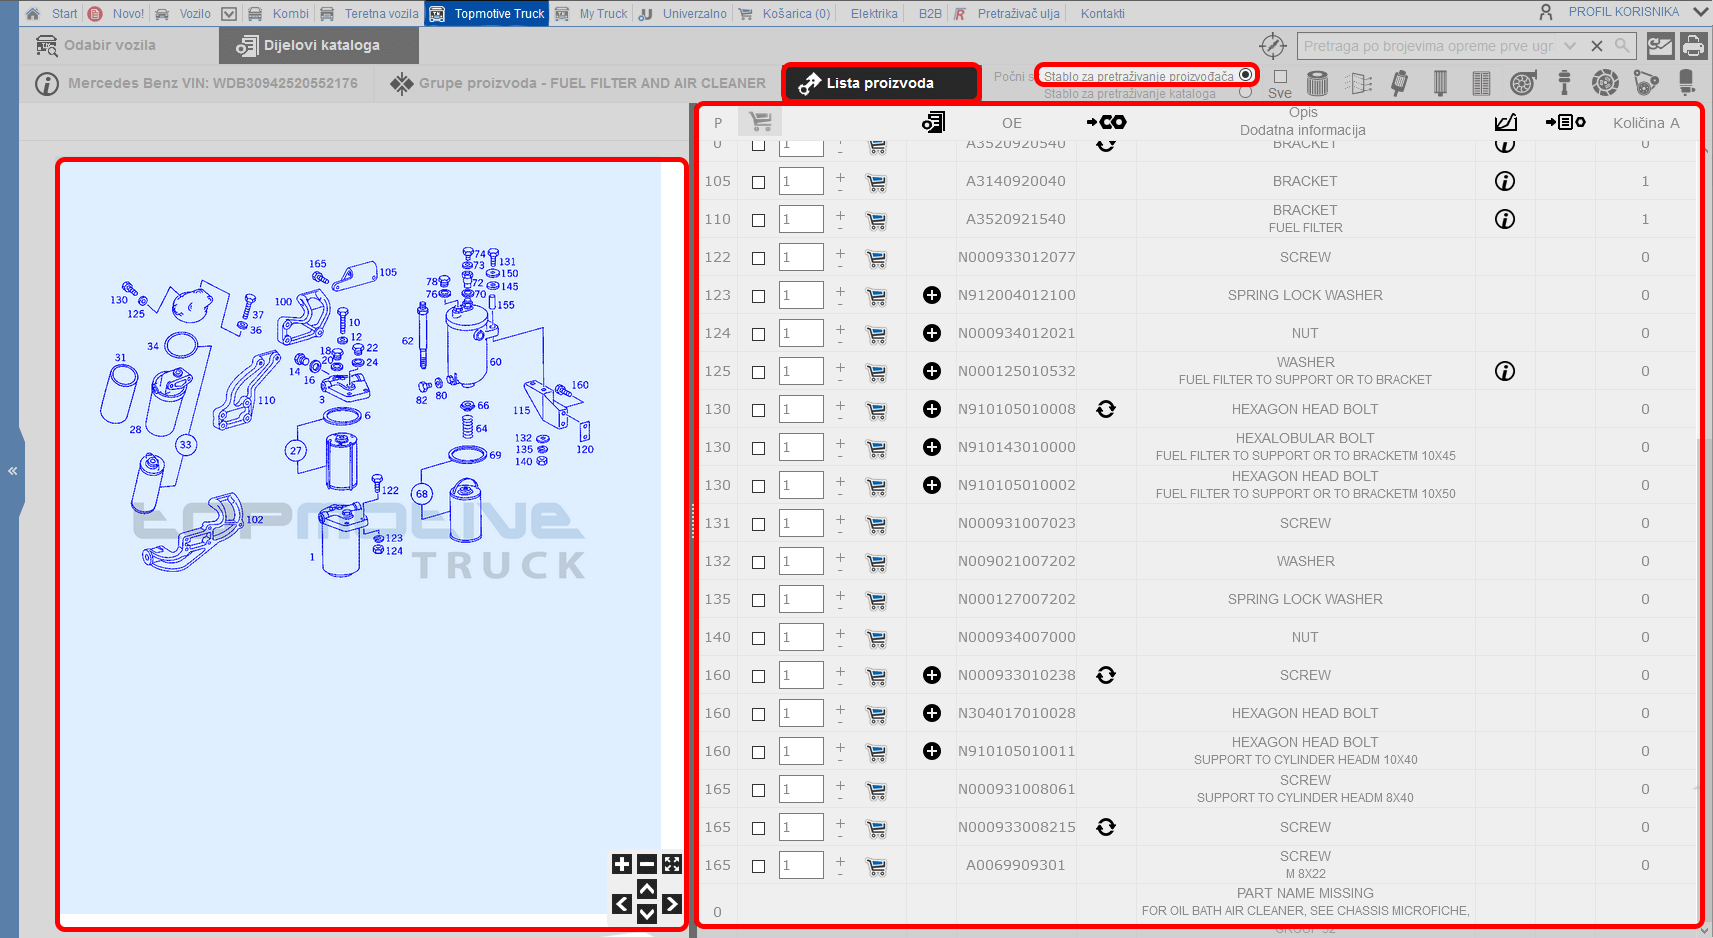Open Grupe proizvoda product groups
Image resolution: width=1713 pixels, height=938 pixels.
579,83
